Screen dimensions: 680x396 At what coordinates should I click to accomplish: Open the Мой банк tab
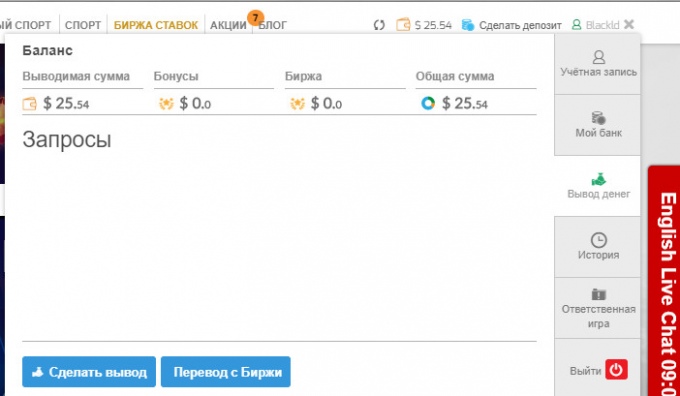tap(598, 125)
